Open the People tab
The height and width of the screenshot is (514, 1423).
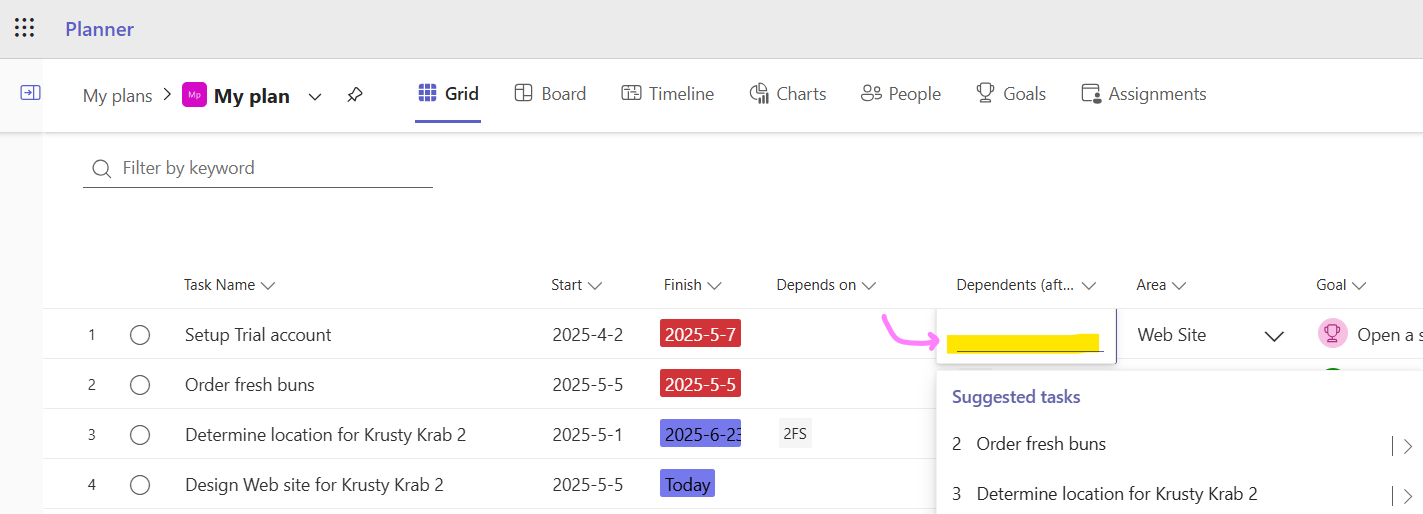coord(900,93)
